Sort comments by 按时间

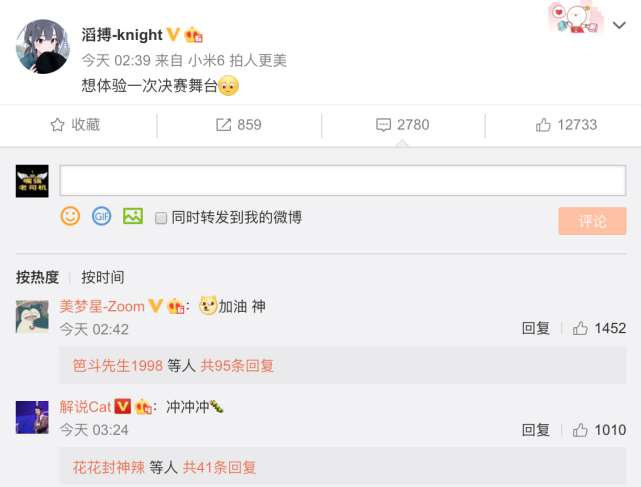point(103,277)
